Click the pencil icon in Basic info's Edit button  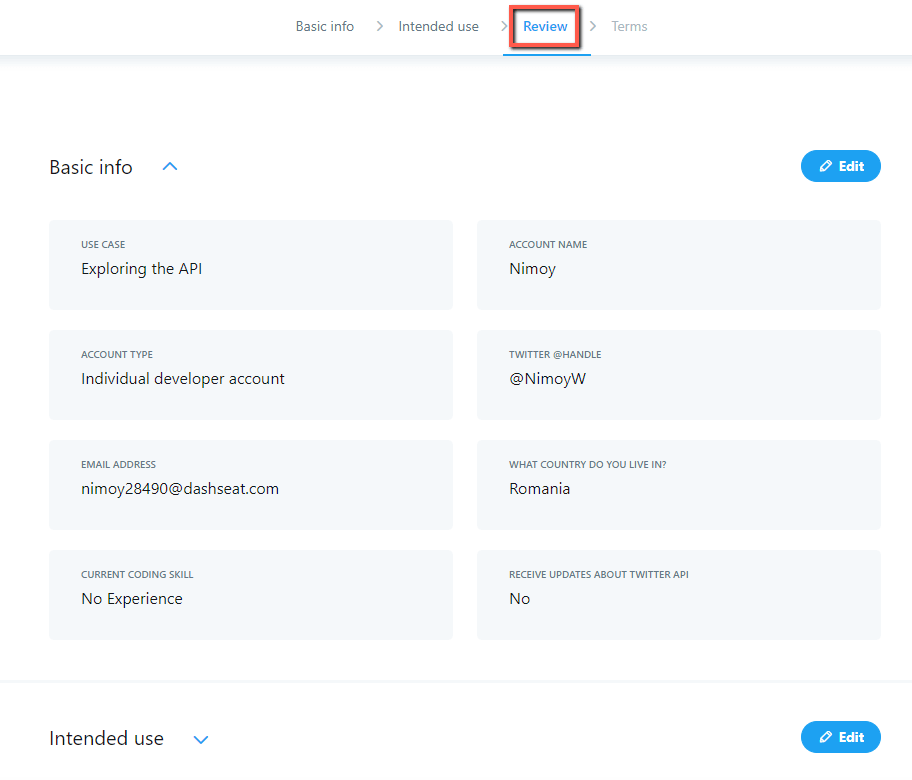(825, 166)
